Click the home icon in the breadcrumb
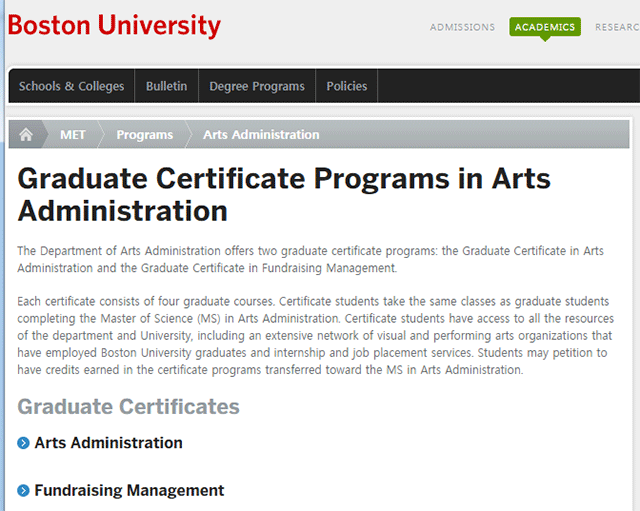The height and width of the screenshot is (511, 640). click(26, 134)
